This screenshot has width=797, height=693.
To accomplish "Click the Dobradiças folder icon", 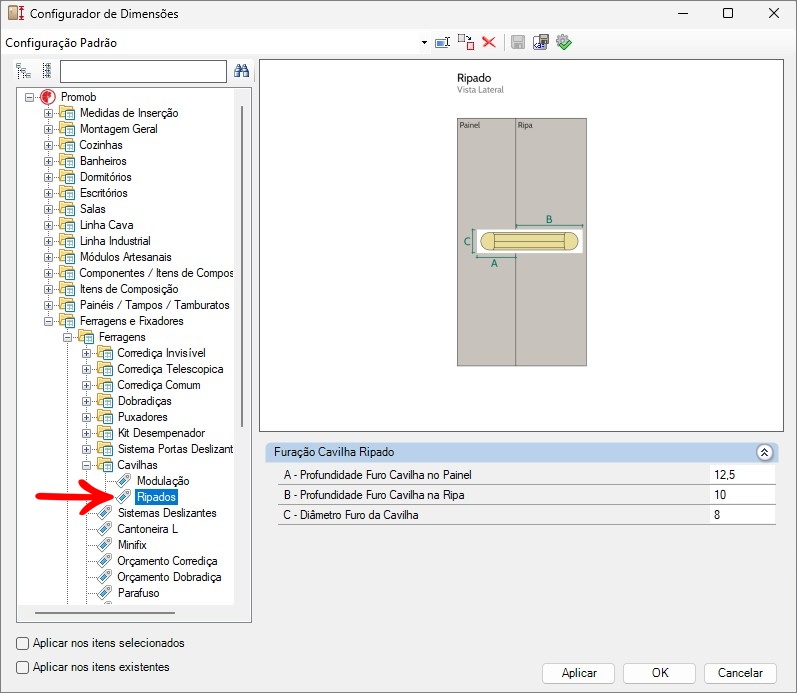I will (105, 401).
